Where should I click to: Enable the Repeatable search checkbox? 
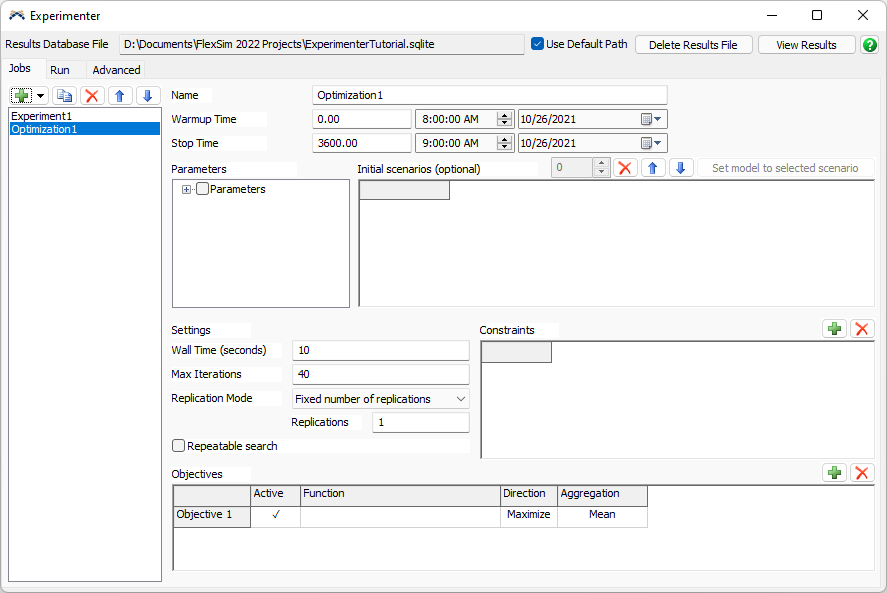tap(179, 446)
